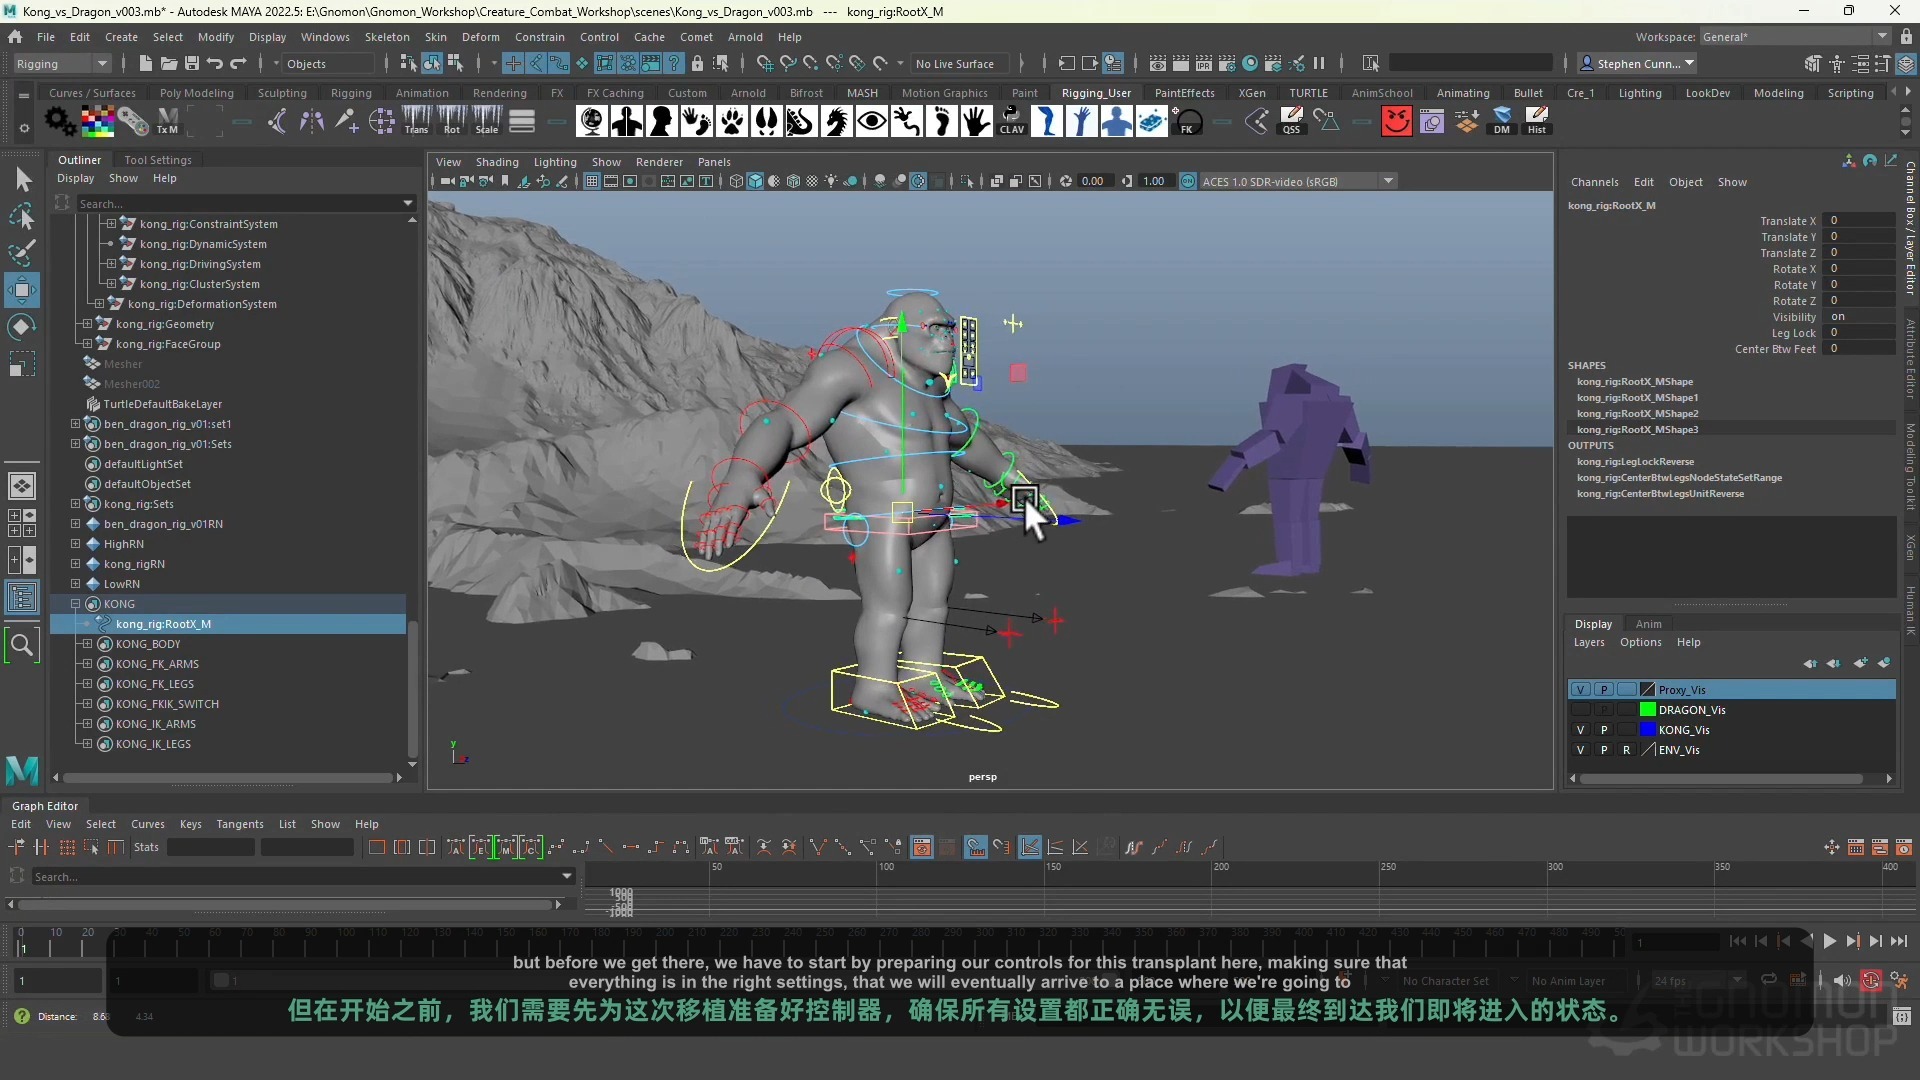Viewport: 1920px width, 1080px height.
Task: Toggle visibility of the DRAGON_Vis layer
Action: coord(1580,710)
